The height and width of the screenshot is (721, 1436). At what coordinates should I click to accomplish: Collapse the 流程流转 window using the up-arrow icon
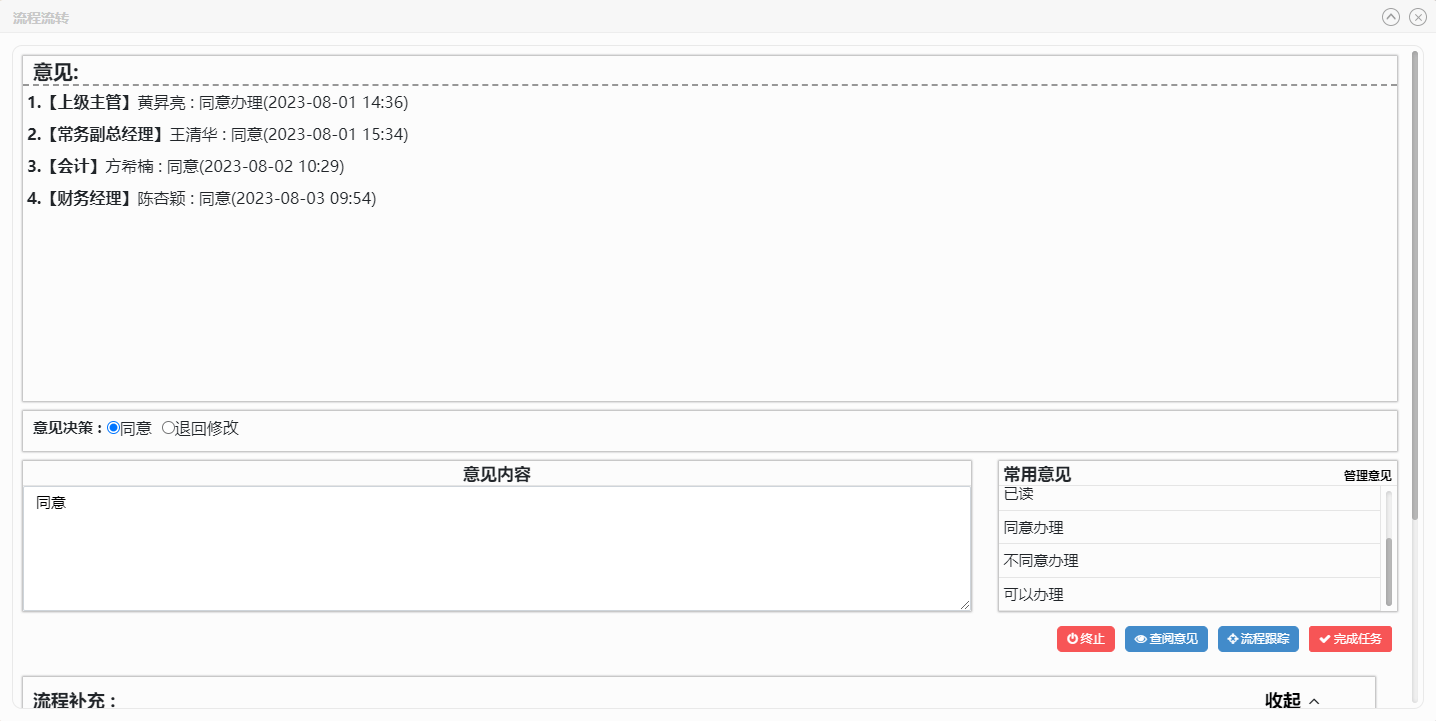tap(1391, 17)
